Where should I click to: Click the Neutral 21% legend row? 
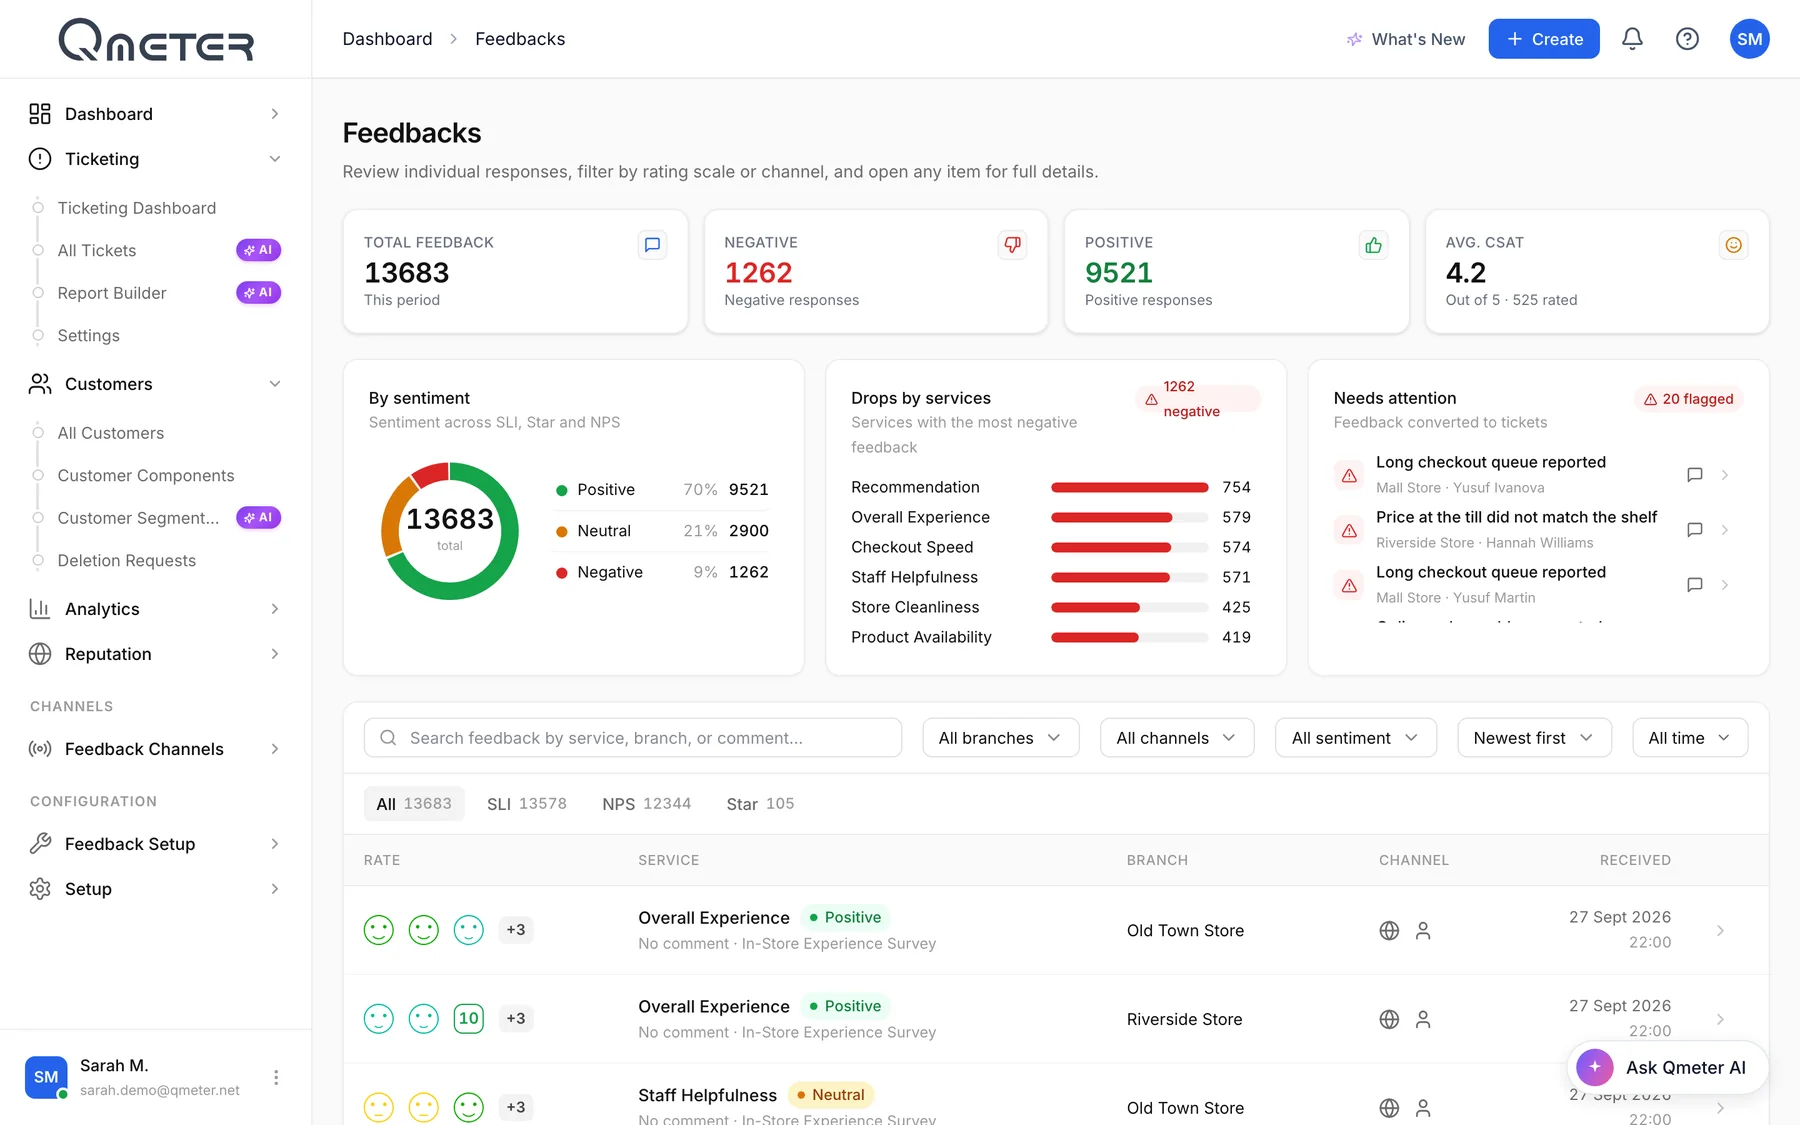point(662,531)
